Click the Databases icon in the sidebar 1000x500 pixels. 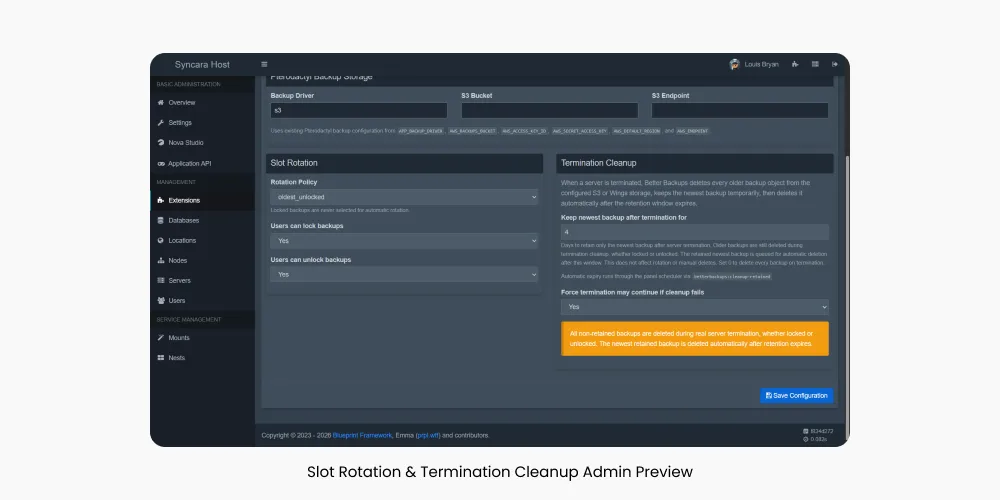[x=161, y=221]
